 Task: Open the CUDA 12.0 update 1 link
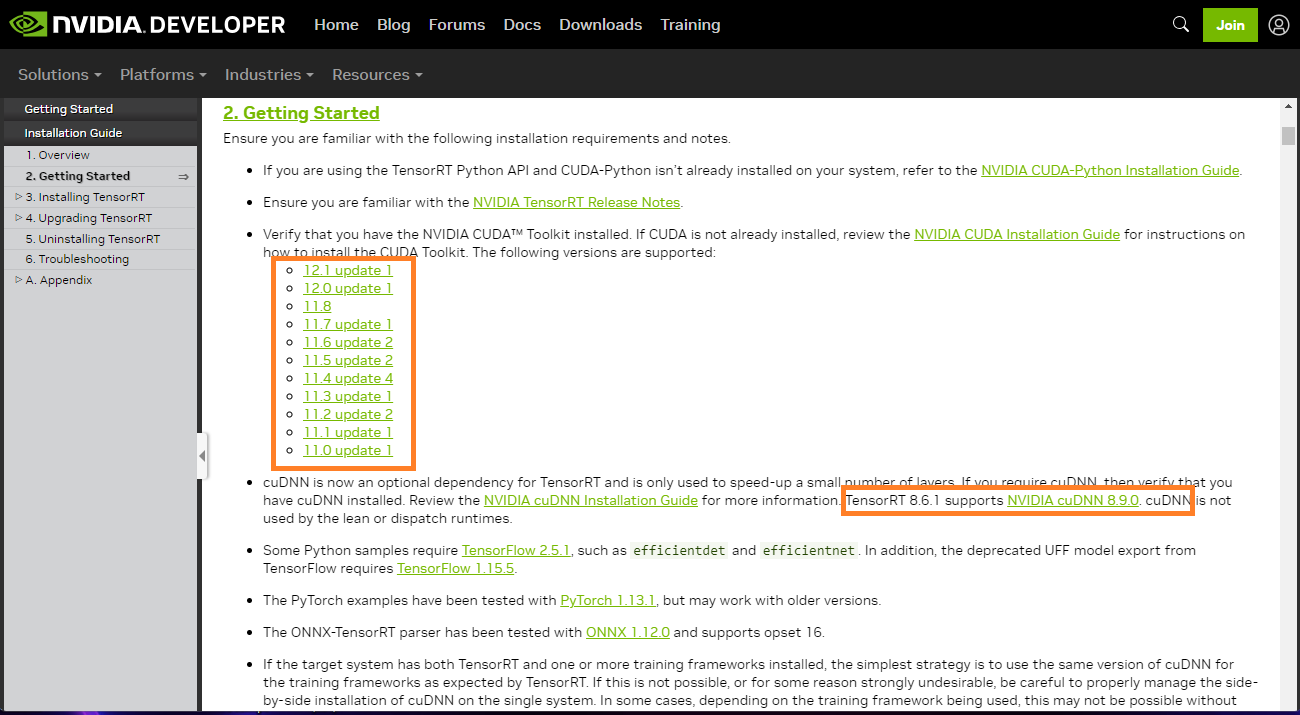pos(348,288)
